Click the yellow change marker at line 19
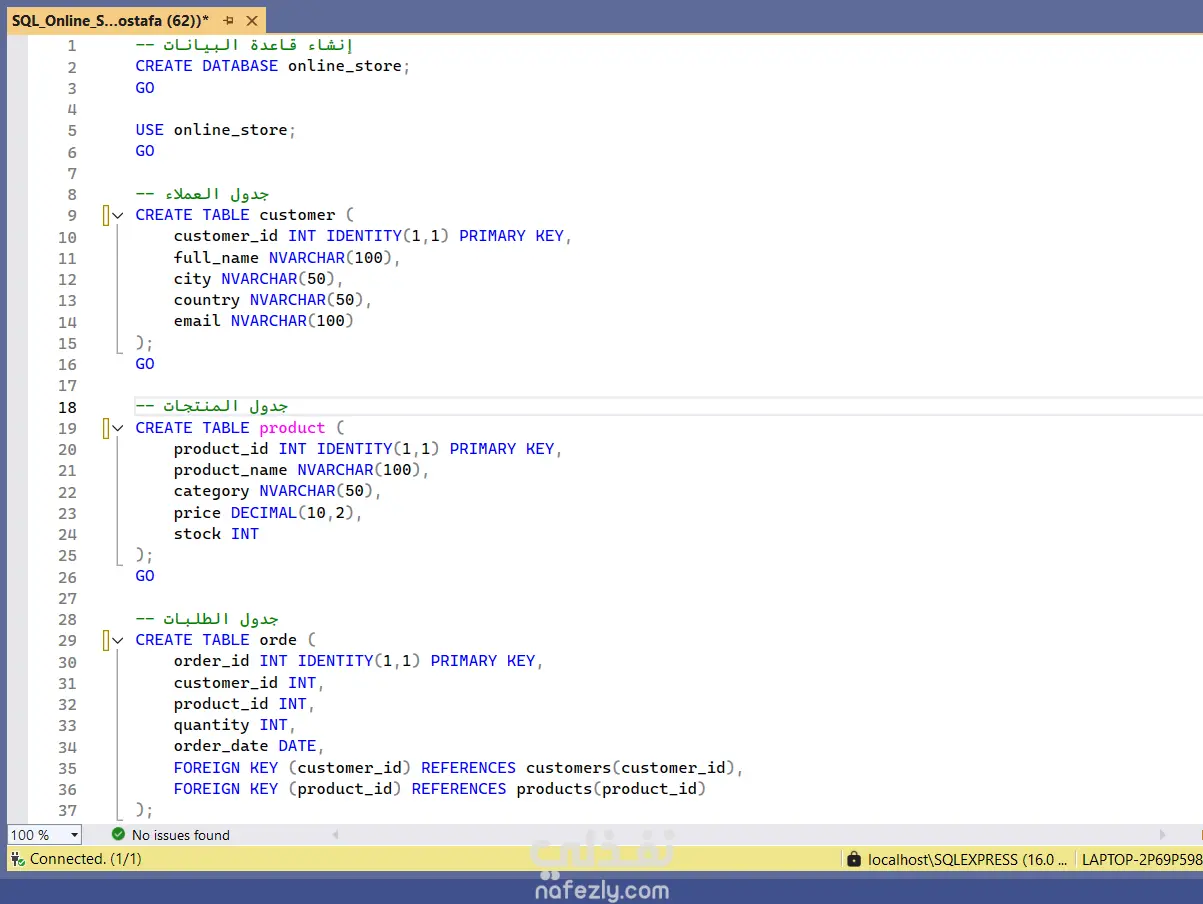The height and width of the screenshot is (904, 1203). tap(106, 428)
